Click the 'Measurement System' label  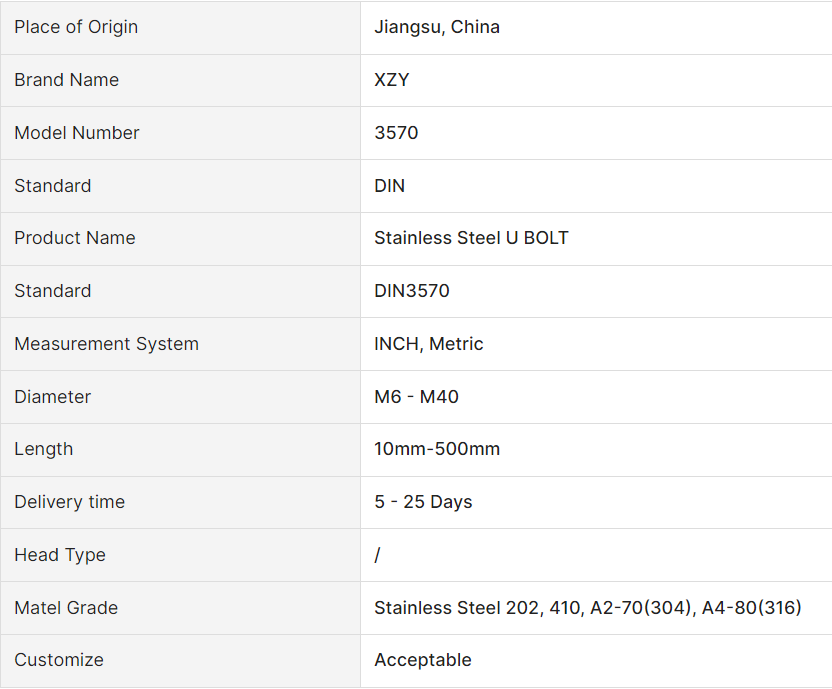[x=106, y=344]
